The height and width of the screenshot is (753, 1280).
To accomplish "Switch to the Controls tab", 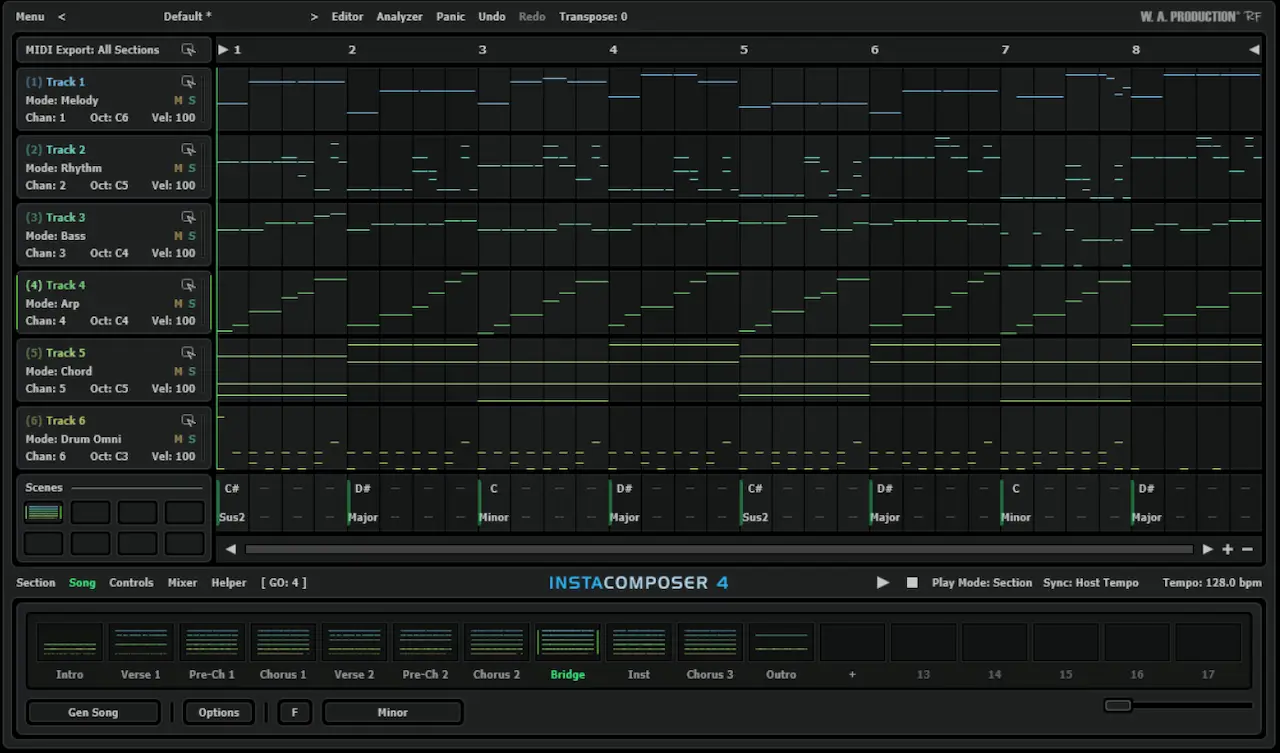I will pyautogui.click(x=131, y=582).
